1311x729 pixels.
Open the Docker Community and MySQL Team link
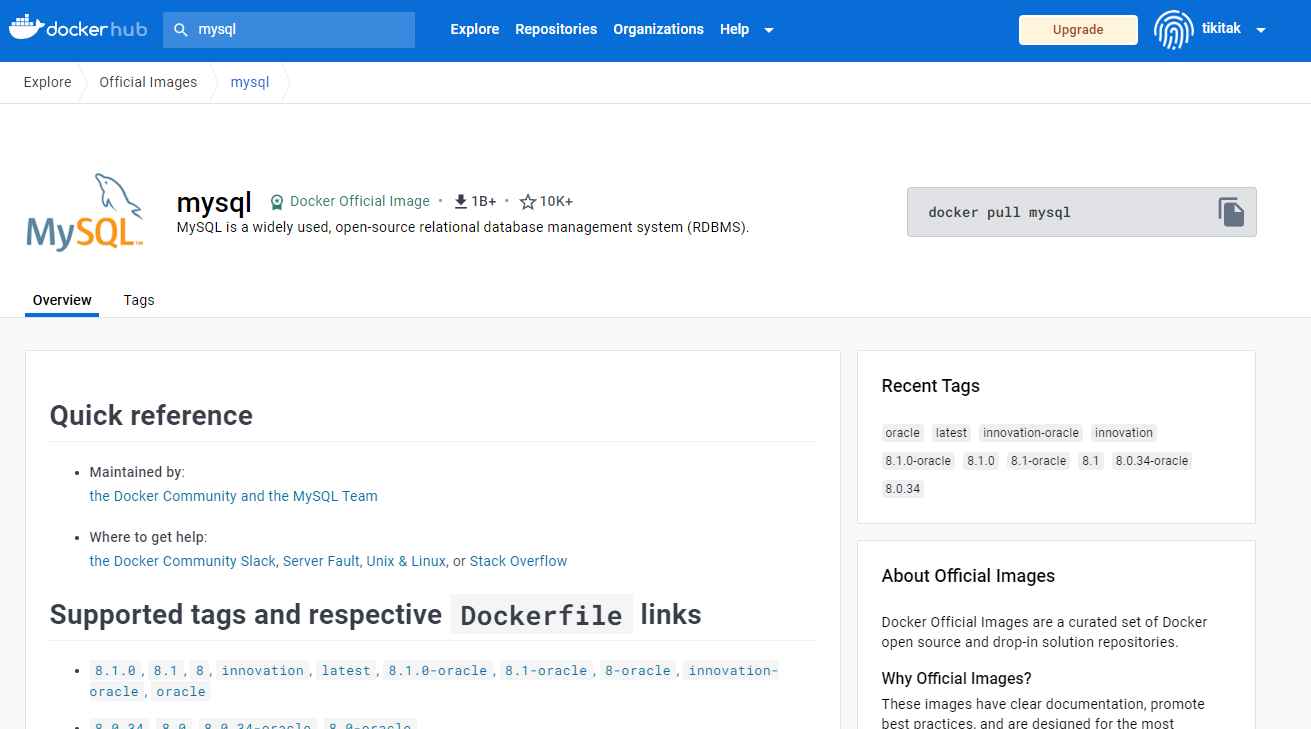234,496
